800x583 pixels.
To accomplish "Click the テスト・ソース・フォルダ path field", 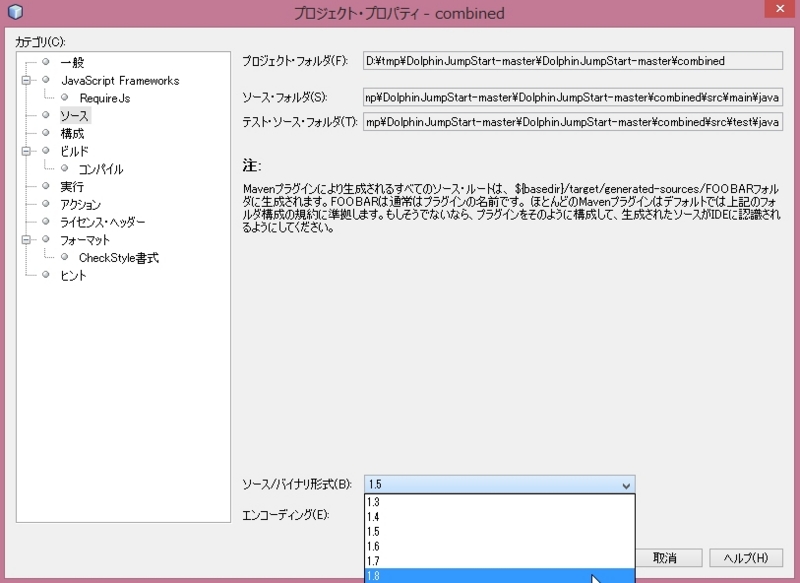I will click(572, 122).
